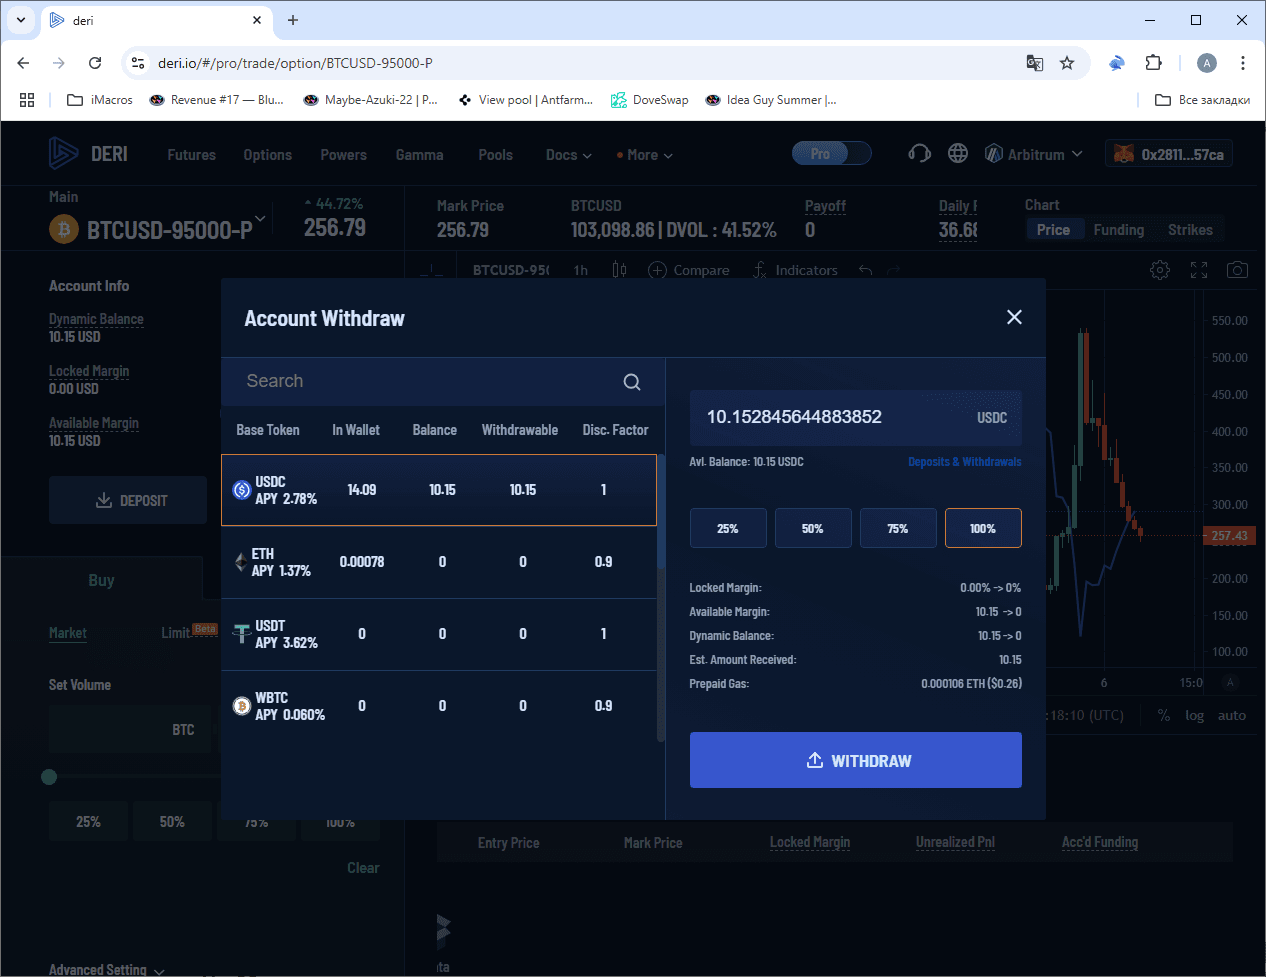Switch chart to Funding tab
1266x977 pixels.
[1118, 230]
